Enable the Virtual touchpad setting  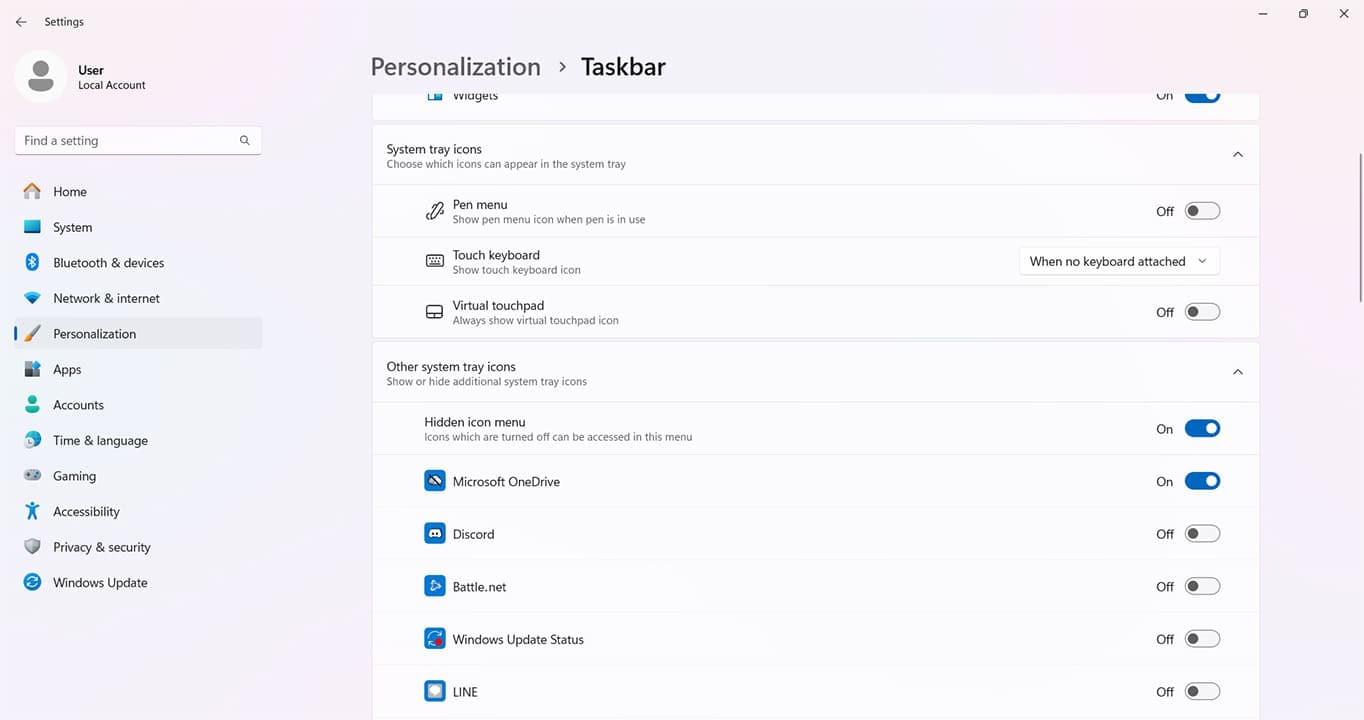click(x=1202, y=311)
